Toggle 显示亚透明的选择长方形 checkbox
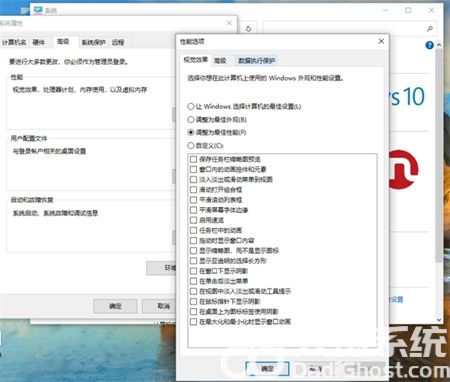Viewport: 450px width, 382px height. 193,261
